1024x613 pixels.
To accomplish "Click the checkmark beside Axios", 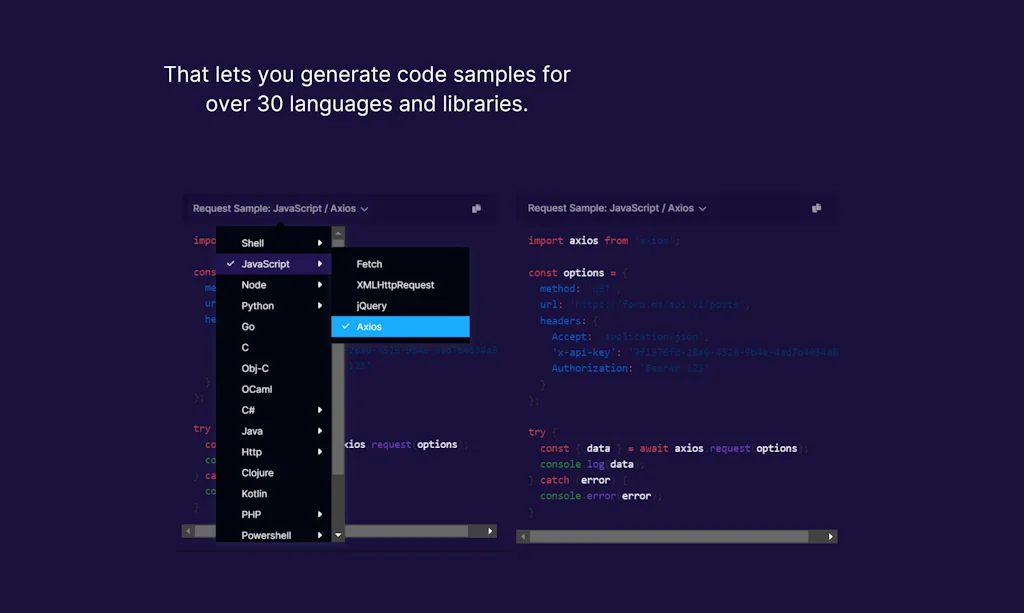I will (x=345, y=327).
